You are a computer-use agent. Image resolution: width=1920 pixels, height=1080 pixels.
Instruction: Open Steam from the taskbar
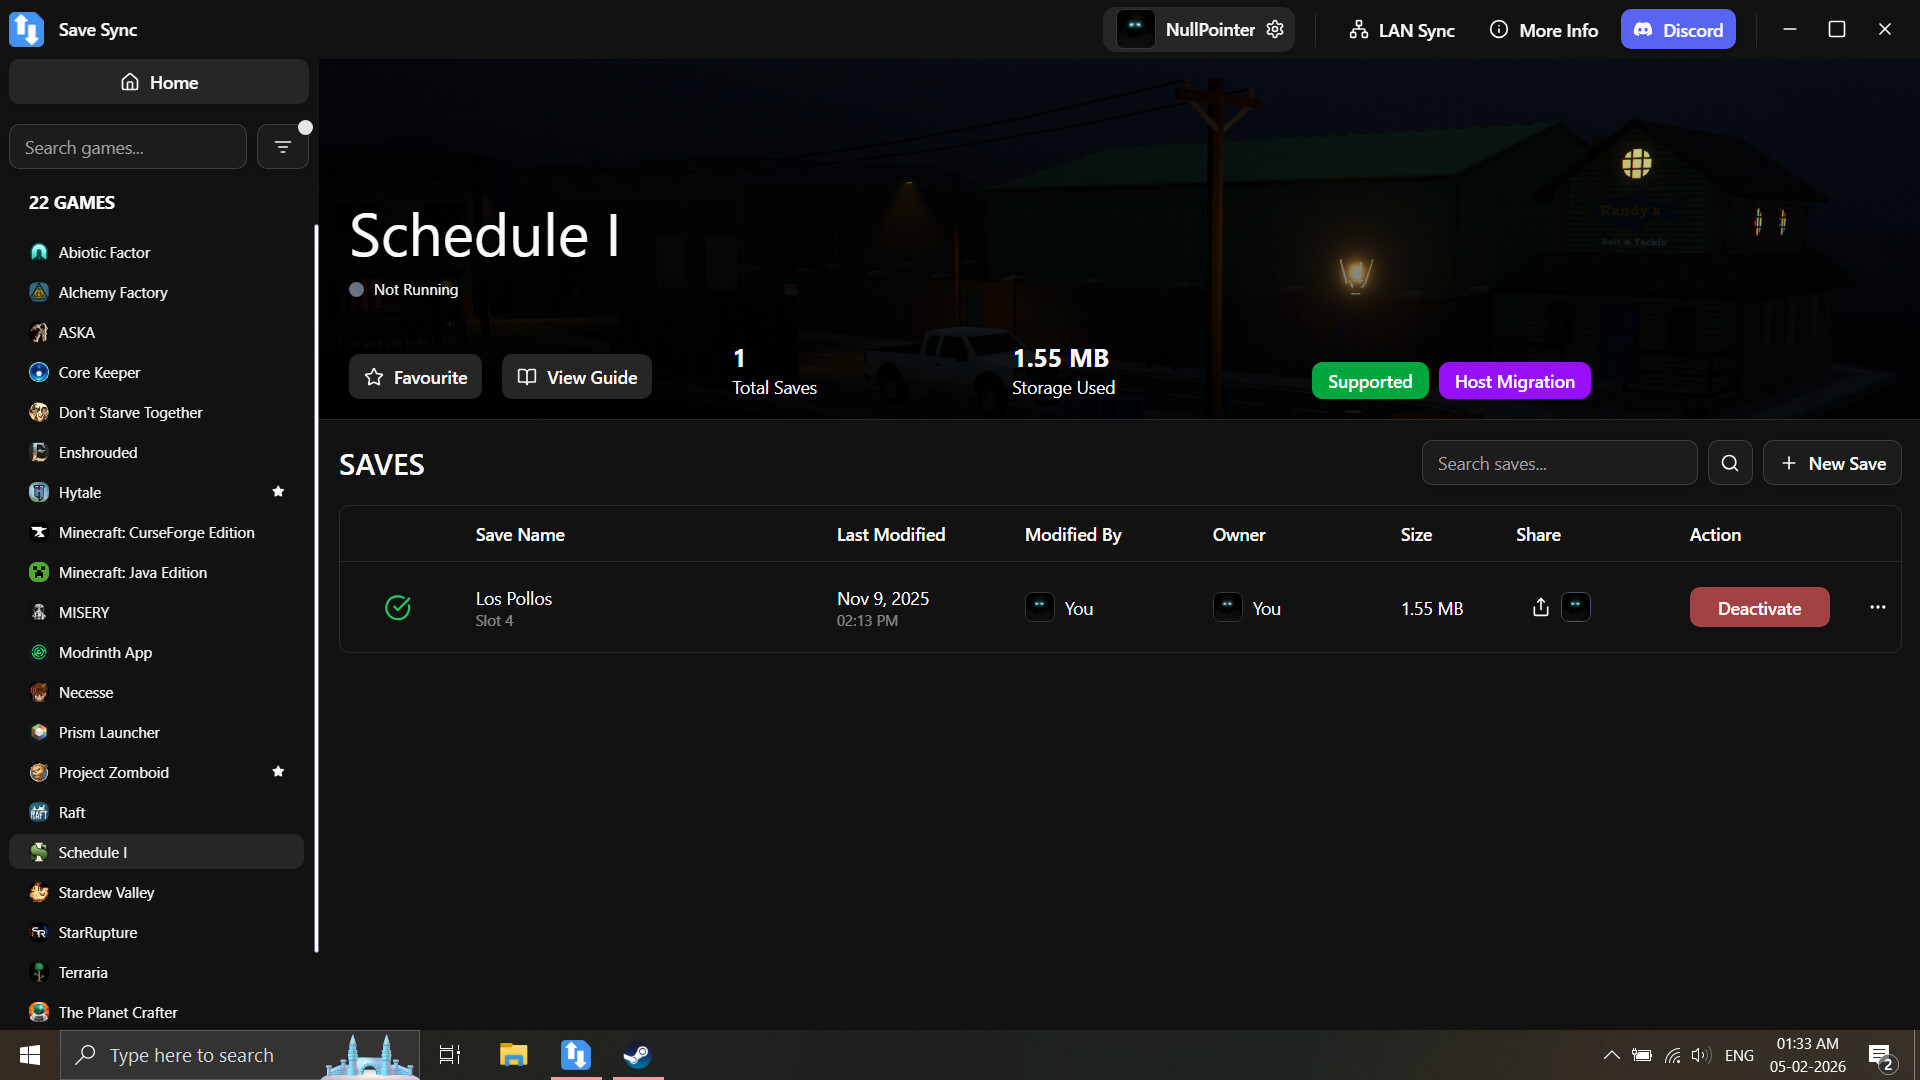637,1055
